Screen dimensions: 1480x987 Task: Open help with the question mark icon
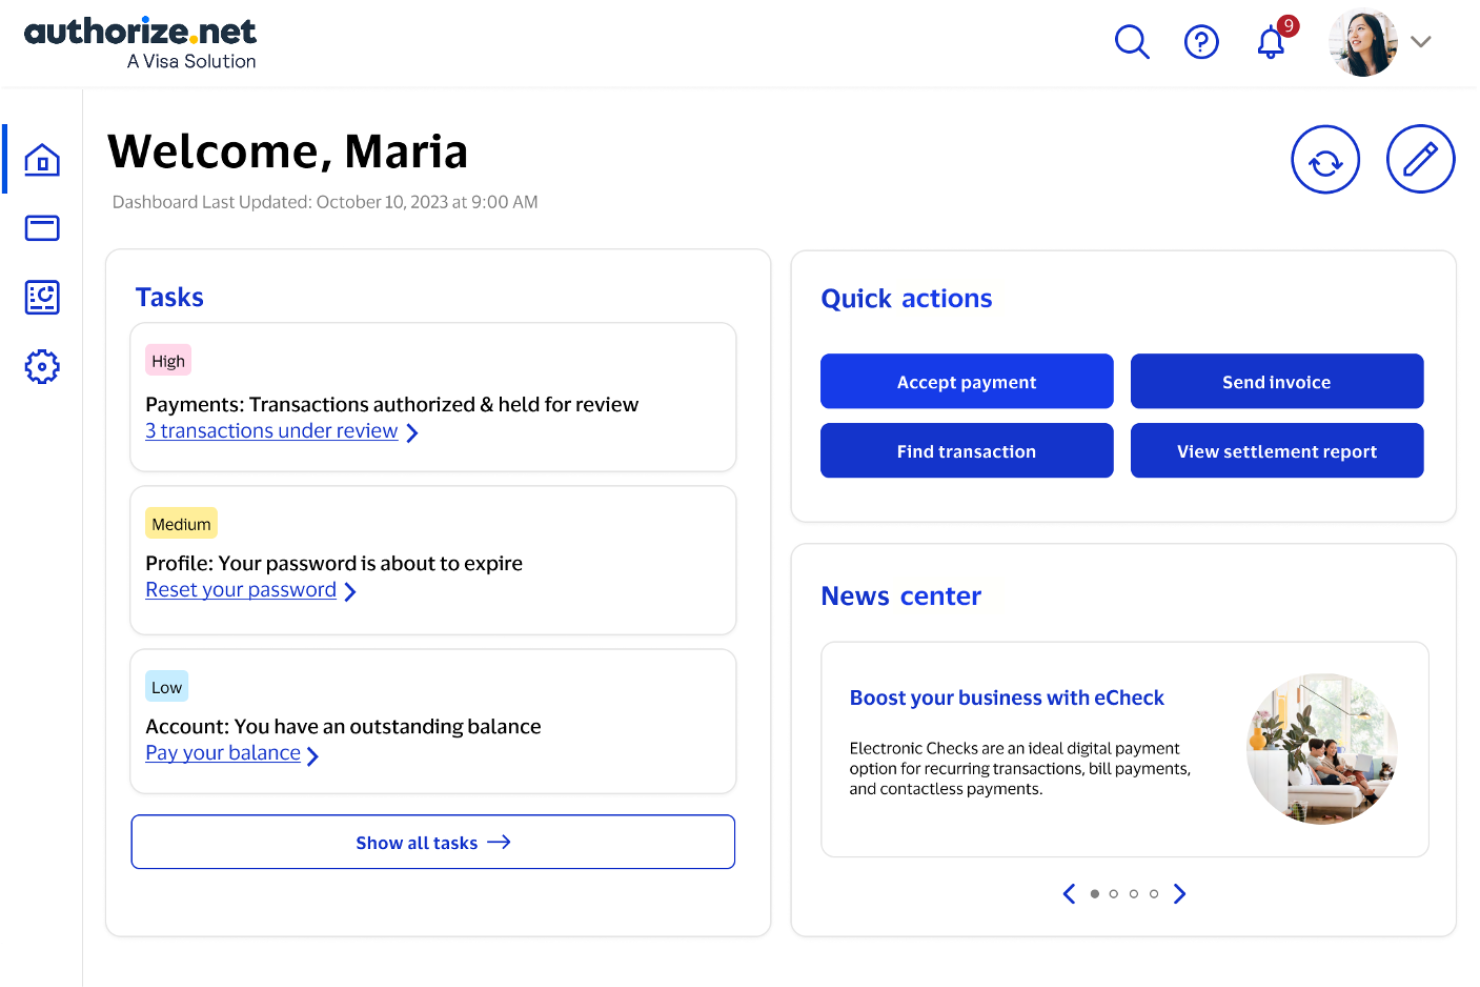(x=1201, y=42)
